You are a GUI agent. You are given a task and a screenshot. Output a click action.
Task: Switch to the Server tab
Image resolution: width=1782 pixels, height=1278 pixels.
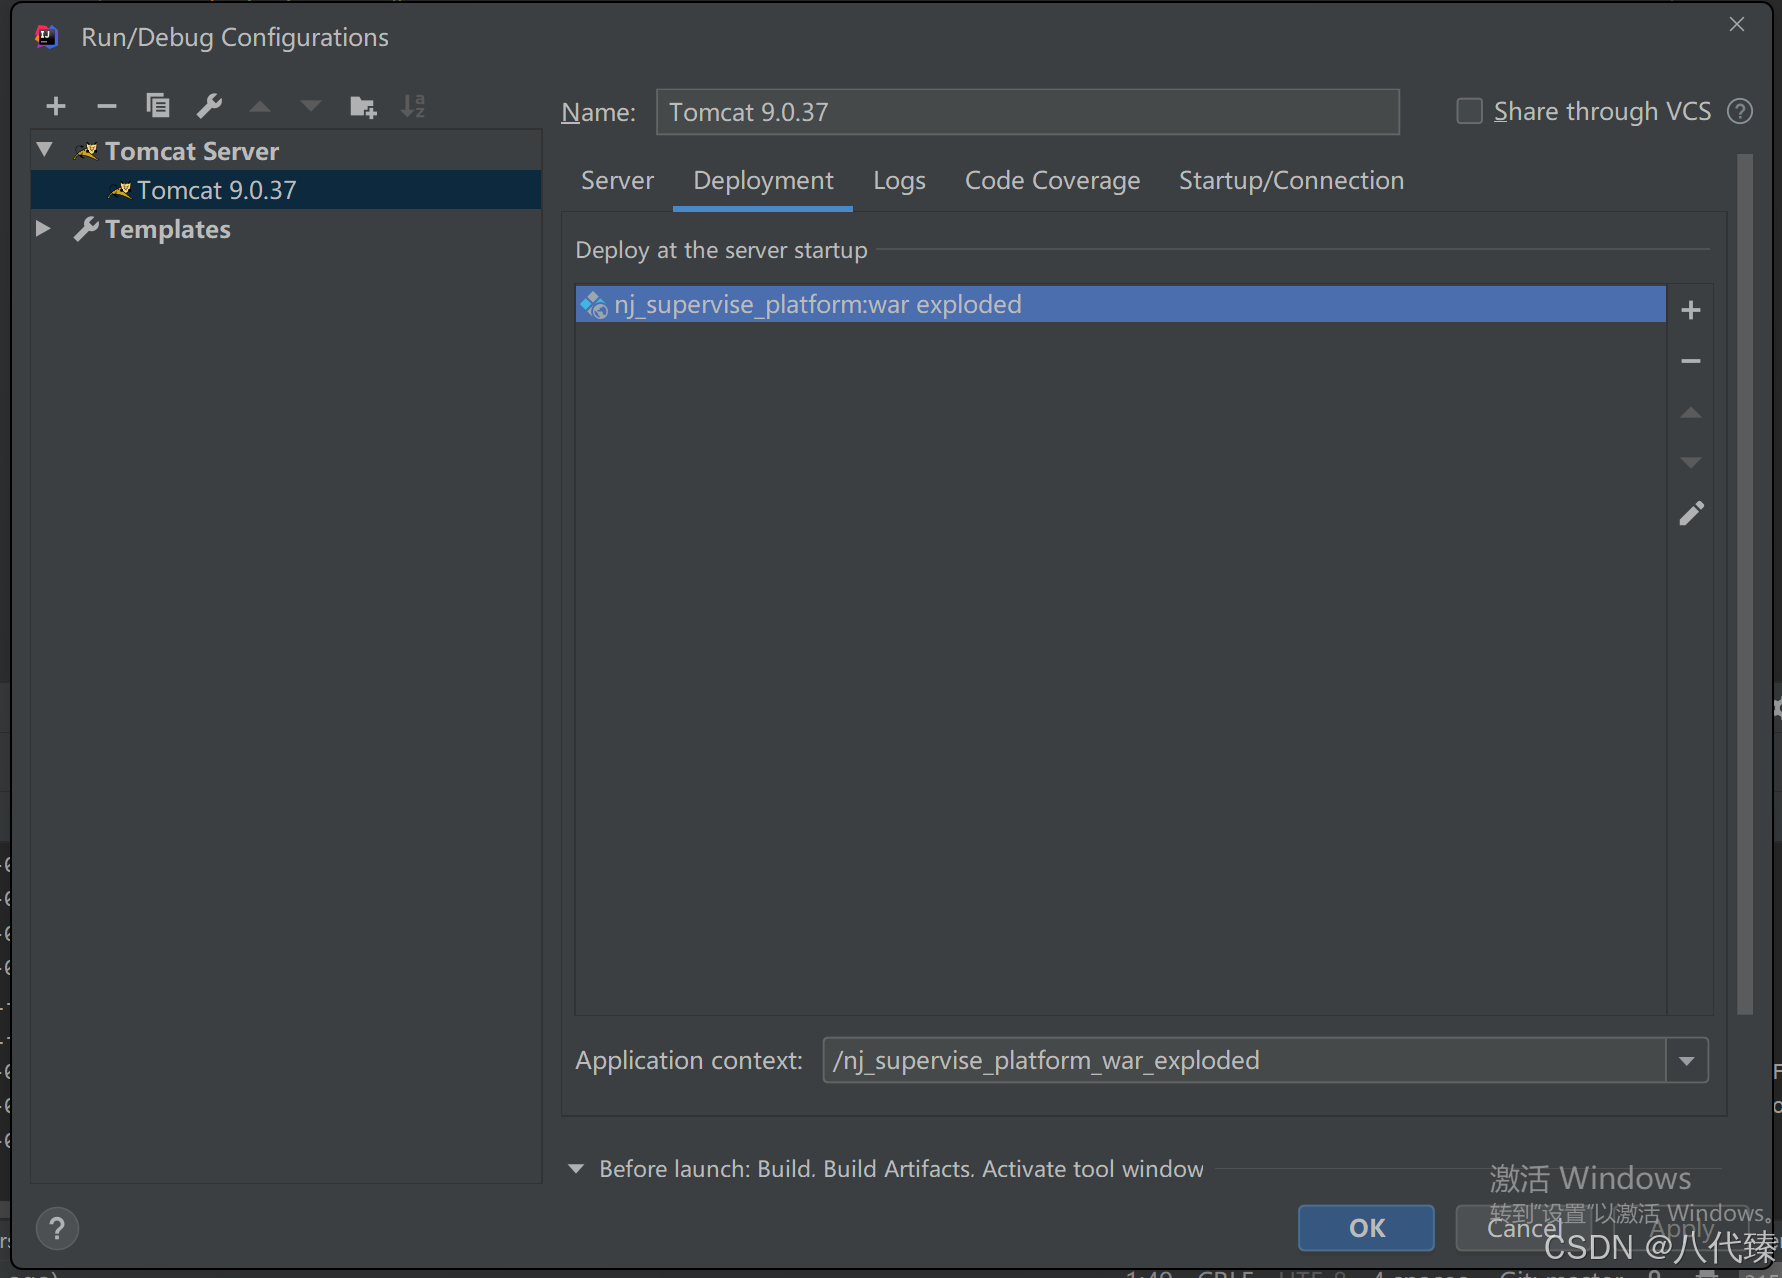(x=617, y=181)
